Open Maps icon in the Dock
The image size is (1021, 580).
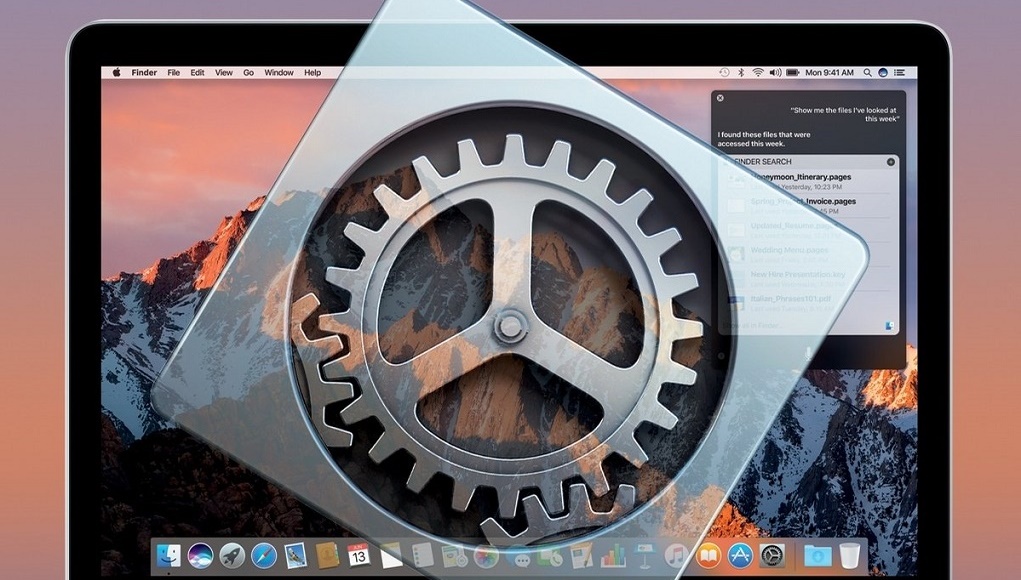point(454,556)
